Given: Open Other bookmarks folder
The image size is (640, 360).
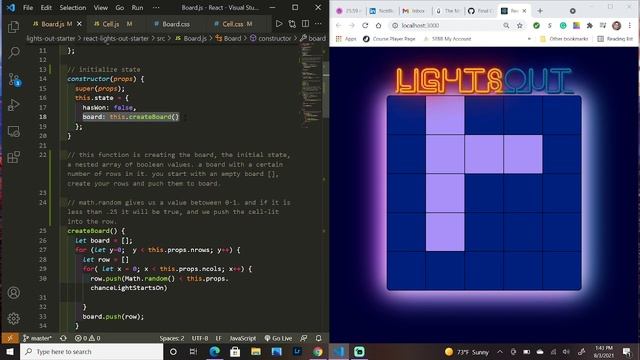Looking at the screenshot, I should [564, 39].
